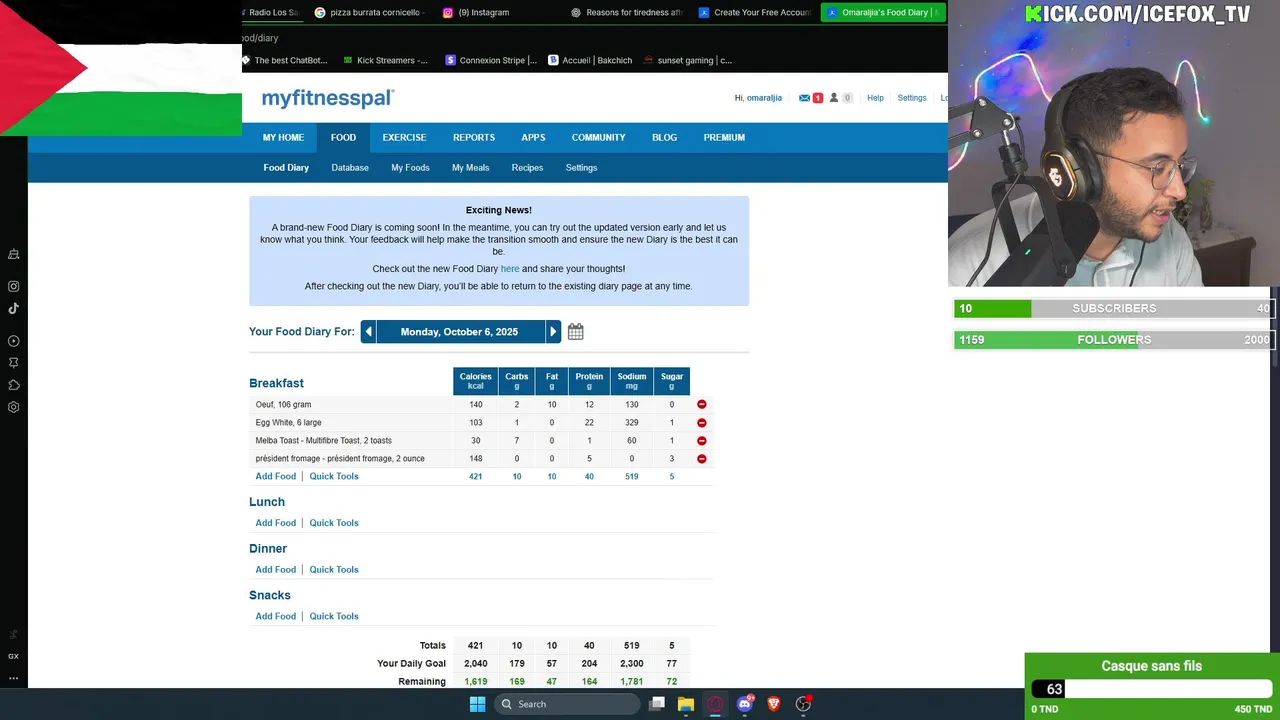Open the APPS menu
The width and height of the screenshot is (1280, 720).
coord(533,138)
